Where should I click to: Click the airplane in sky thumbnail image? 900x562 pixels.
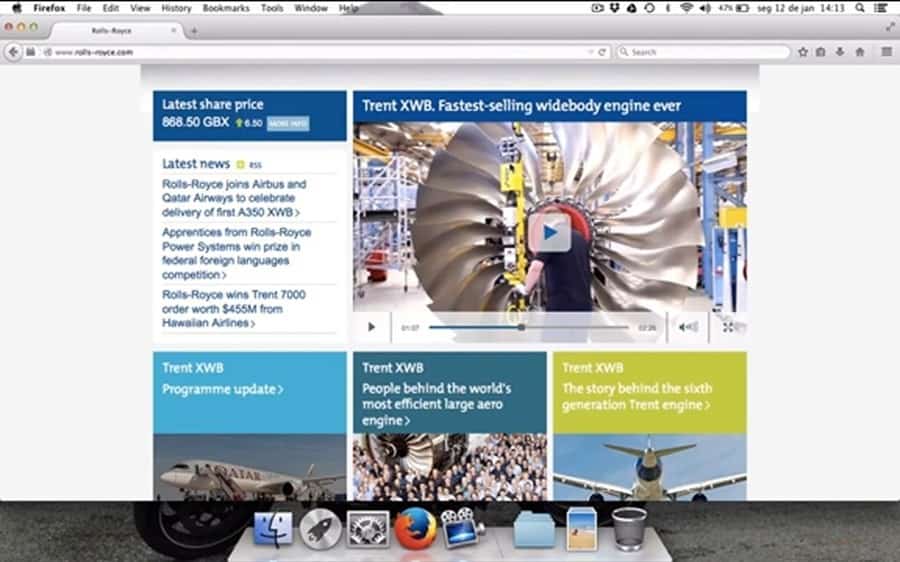[x=650, y=467]
